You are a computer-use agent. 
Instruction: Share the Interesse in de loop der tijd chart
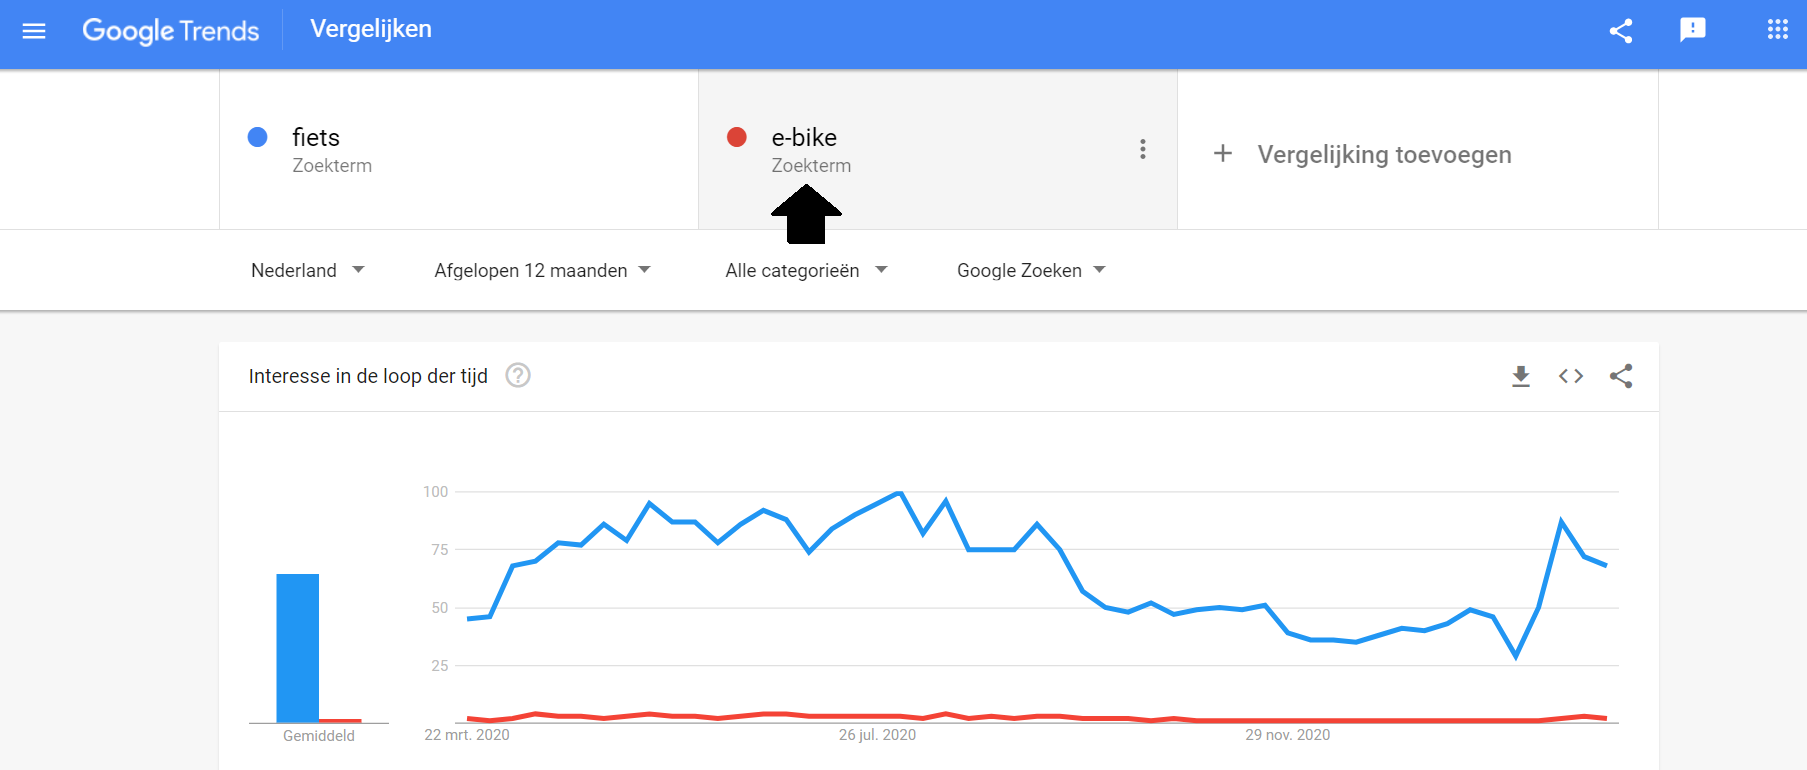pyautogui.click(x=1621, y=376)
